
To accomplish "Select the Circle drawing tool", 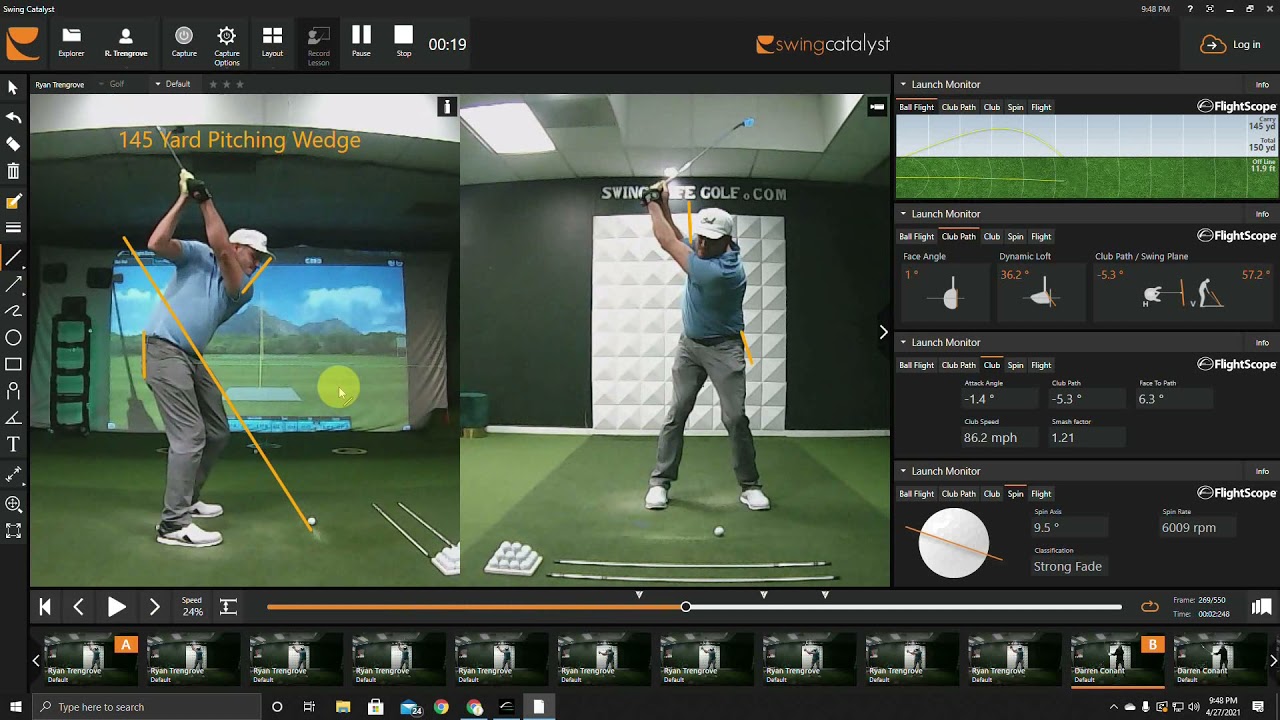I will [x=13, y=338].
